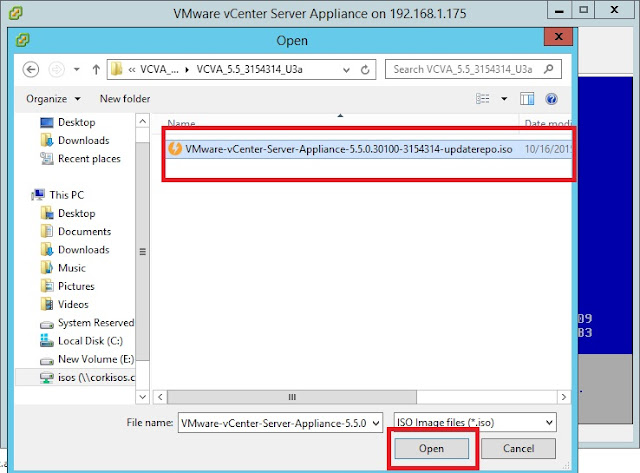The width and height of the screenshot is (640, 473).
Task: Select Local Disk (C:)
Action: tap(81, 341)
